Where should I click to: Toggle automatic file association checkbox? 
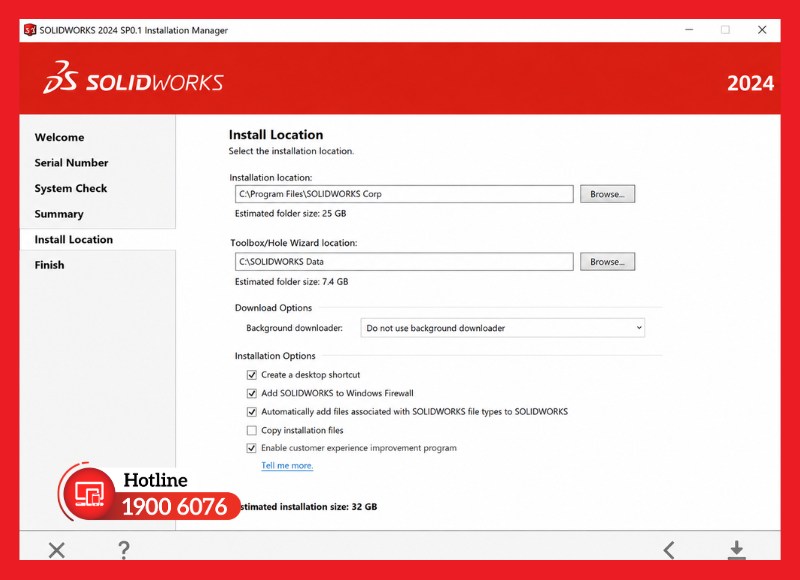pyautogui.click(x=252, y=412)
